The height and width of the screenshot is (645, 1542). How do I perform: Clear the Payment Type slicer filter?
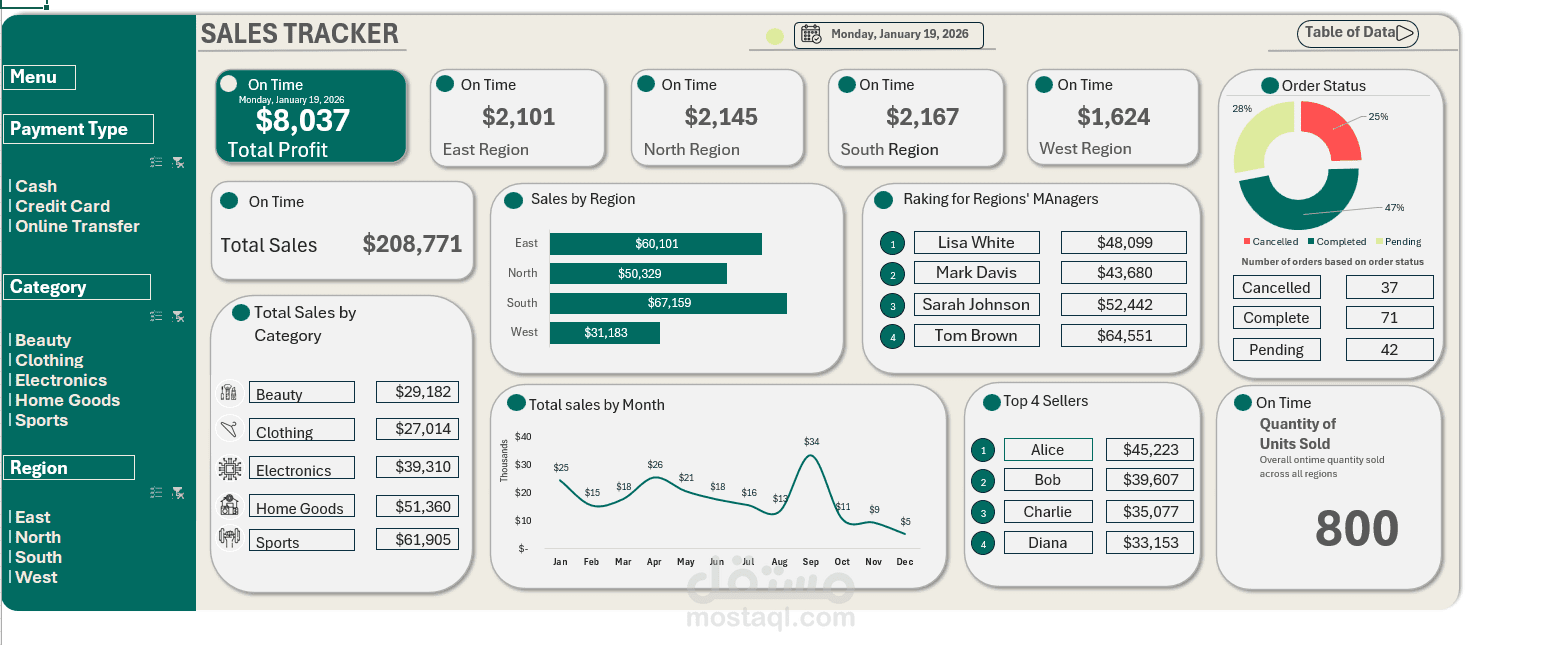[x=178, y=161]
